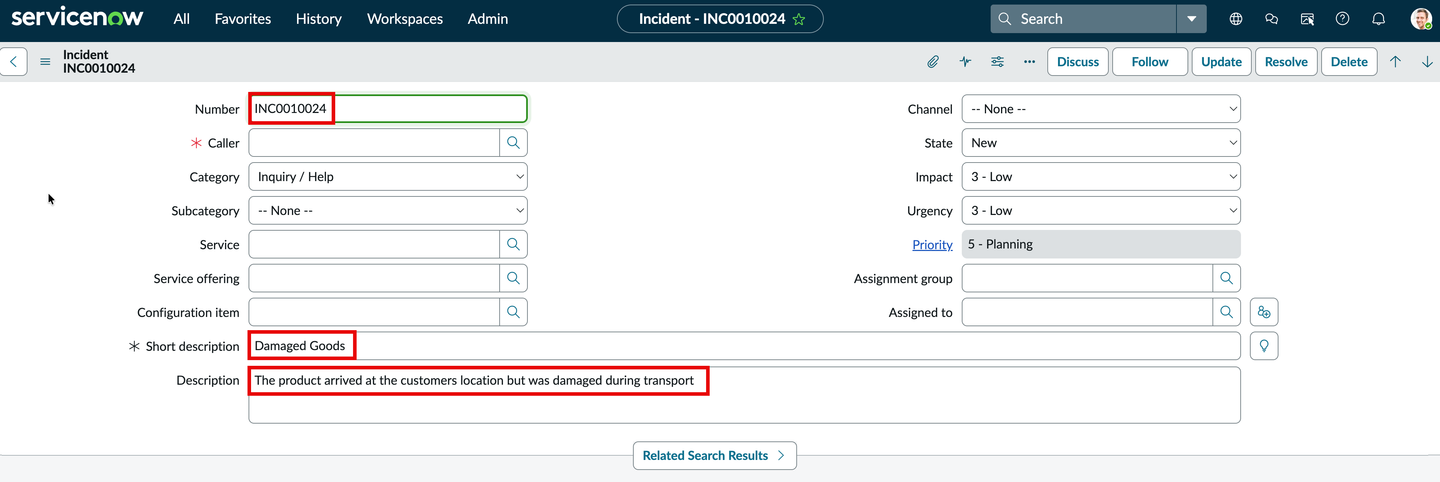Click the Resolve button
The width and height of the screenshot is (1440, 482).
[1286, 62]
